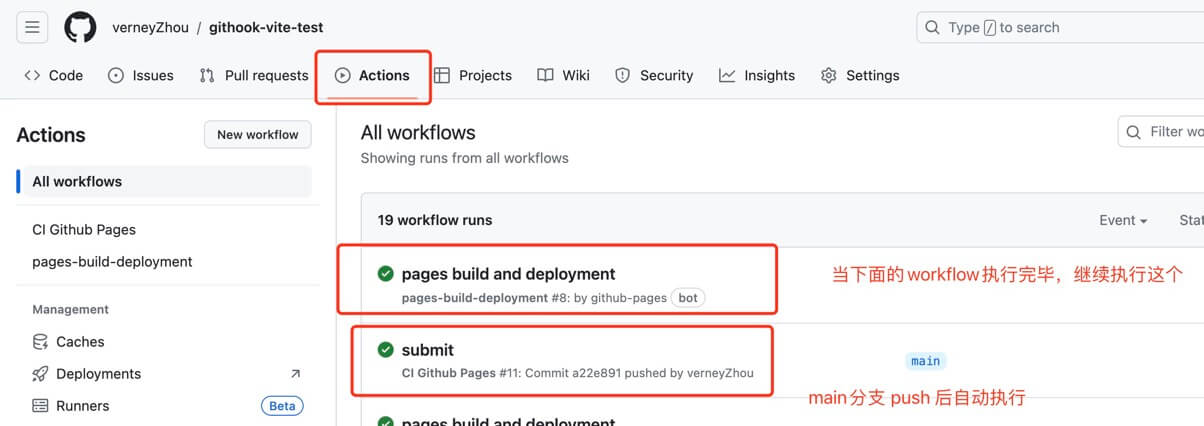Select CI Github Pages workflow in sidebar

click(x=84, y=229)
